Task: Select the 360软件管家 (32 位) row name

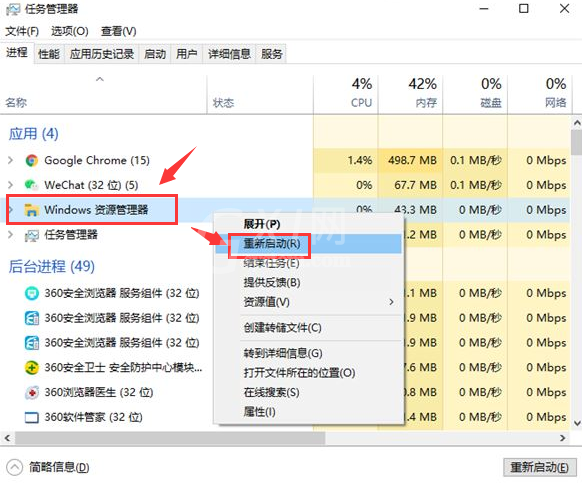Action: (x=94, y=417)
